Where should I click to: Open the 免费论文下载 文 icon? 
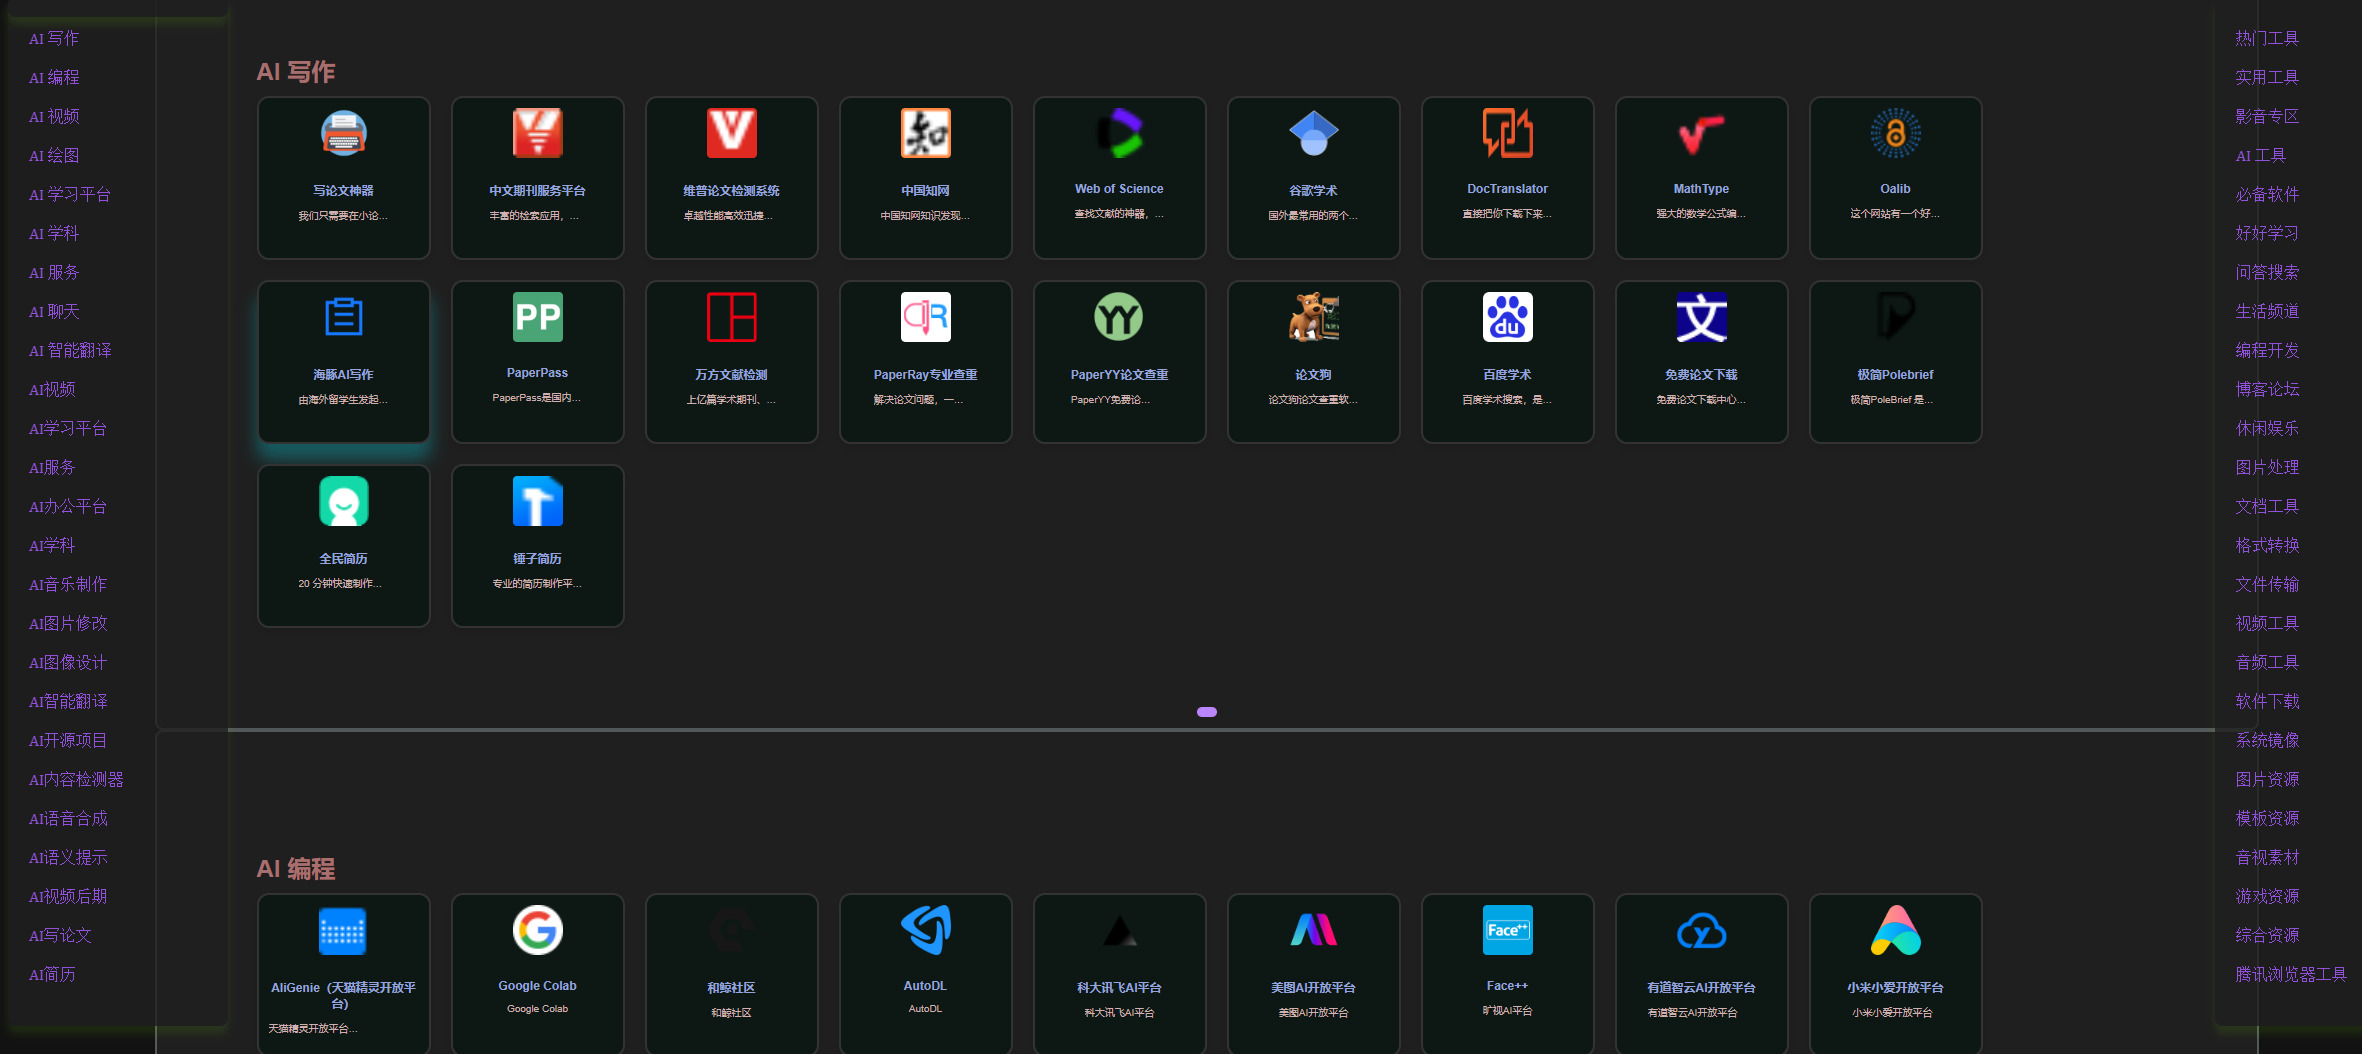(1701, 317)
